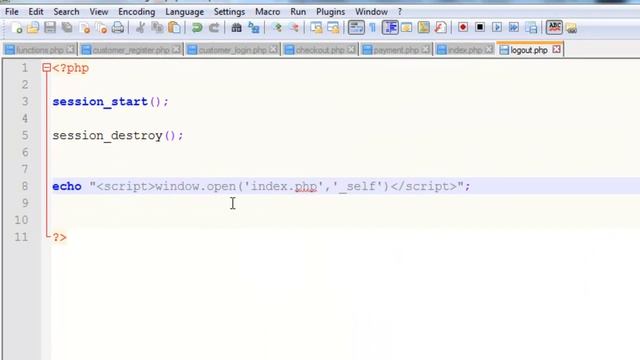Click the Replace toolbar icon
This screenshot has width=640, height=360.
pyautogui.click(x=253, y=28)
